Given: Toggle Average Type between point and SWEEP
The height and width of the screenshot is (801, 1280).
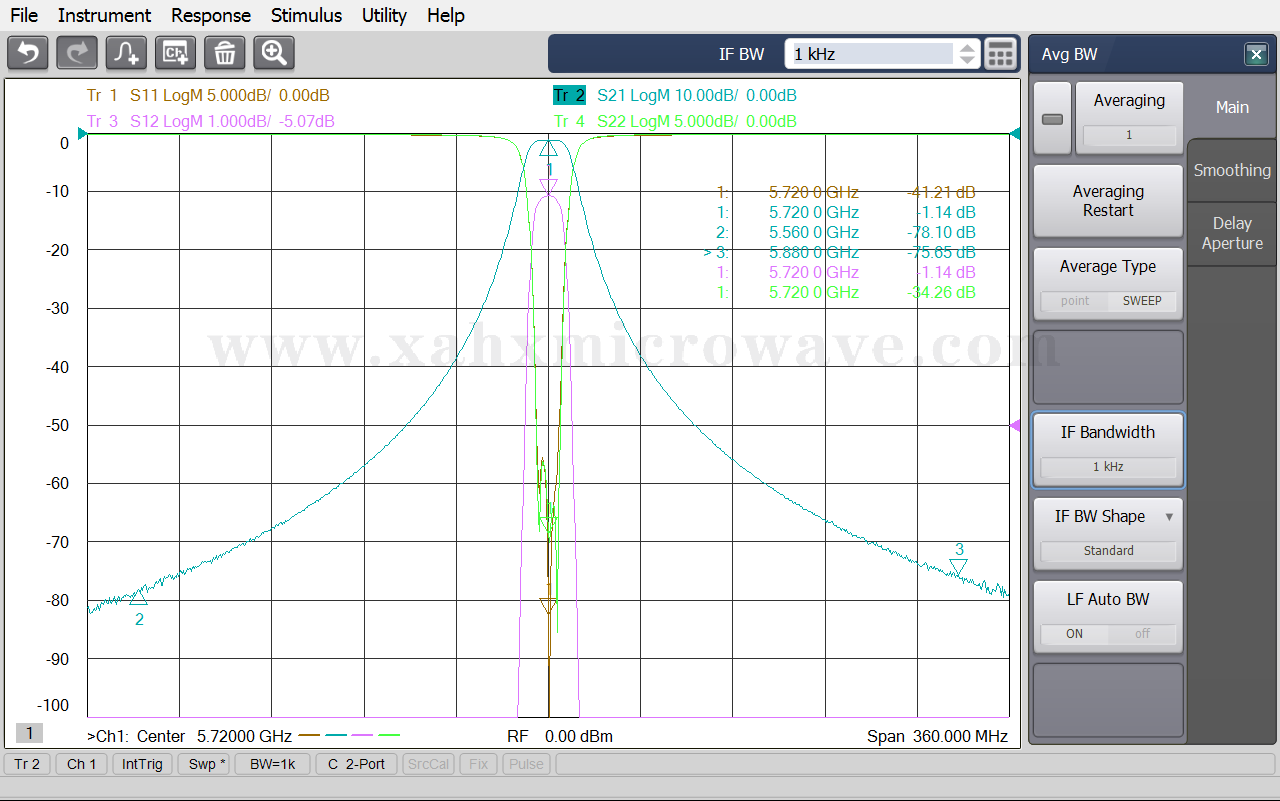Looking at the screenshot, I should click(1108, 284).
